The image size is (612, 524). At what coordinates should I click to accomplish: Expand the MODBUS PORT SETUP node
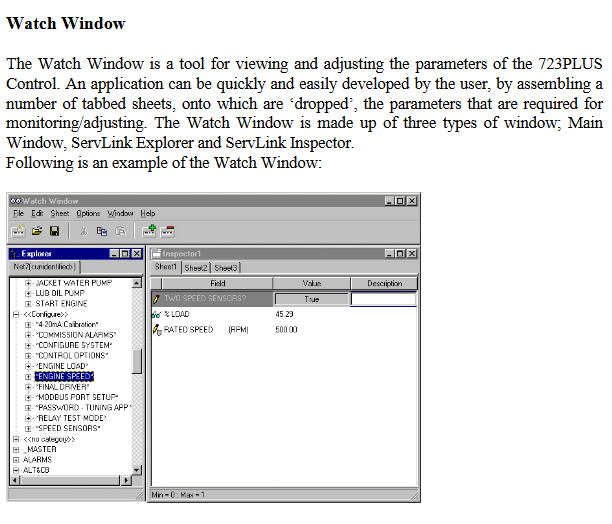tap(28, 398)
